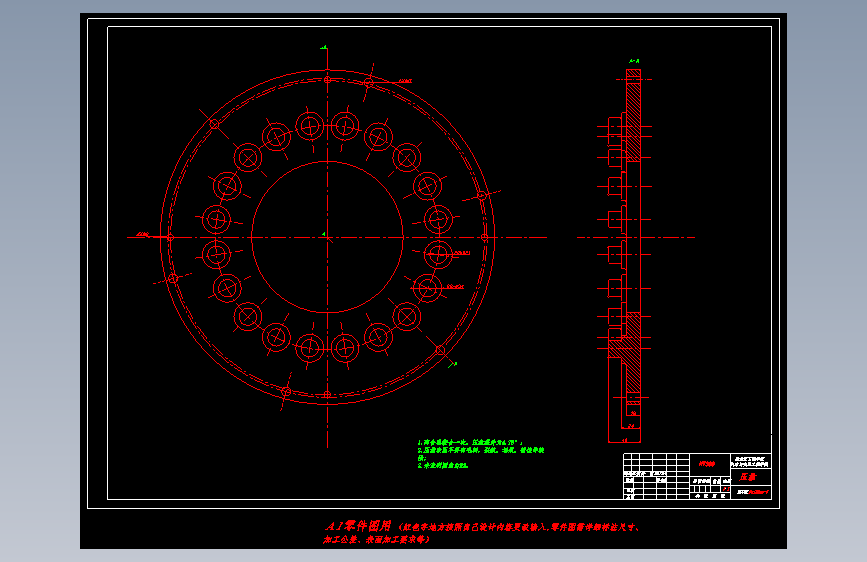Click the red material text in title block
The height and width of the screenshot is (562, 867).
(706, 464)
